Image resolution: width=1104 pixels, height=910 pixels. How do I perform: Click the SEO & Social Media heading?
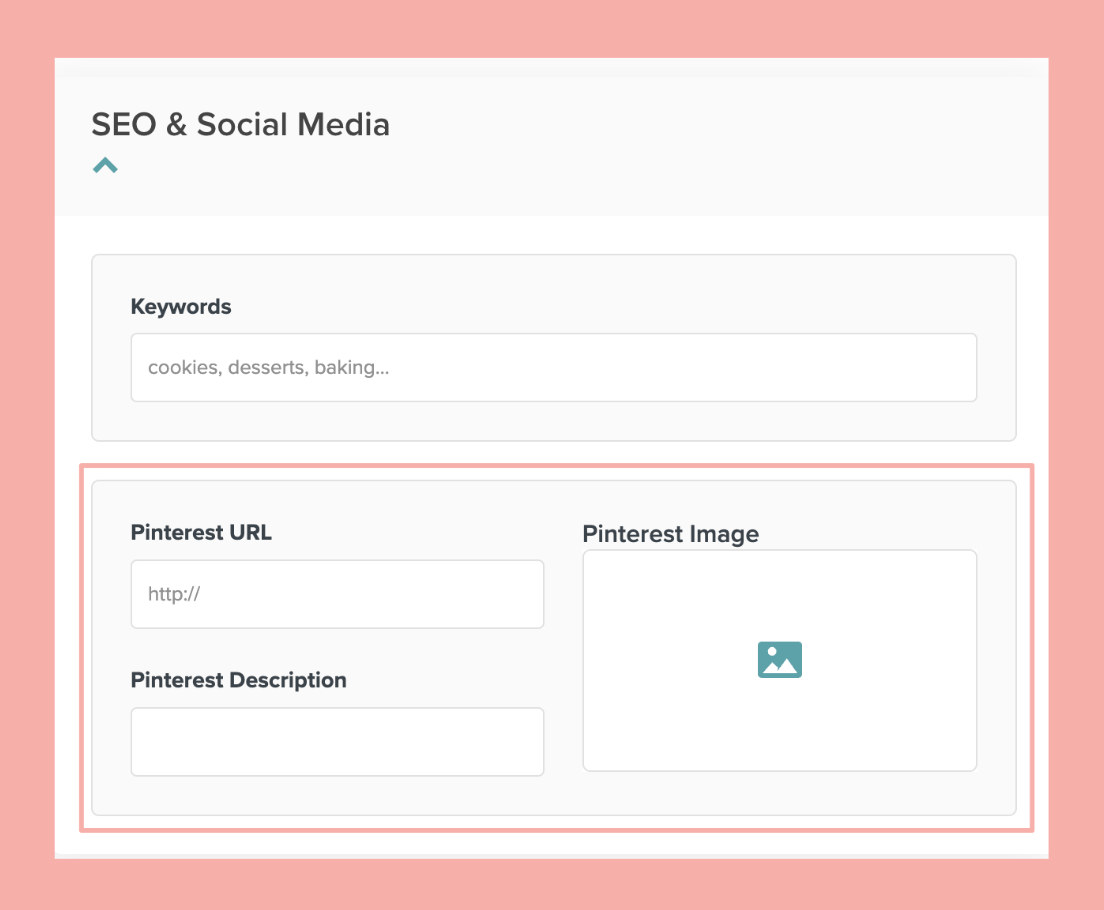[x=240, y=125]
